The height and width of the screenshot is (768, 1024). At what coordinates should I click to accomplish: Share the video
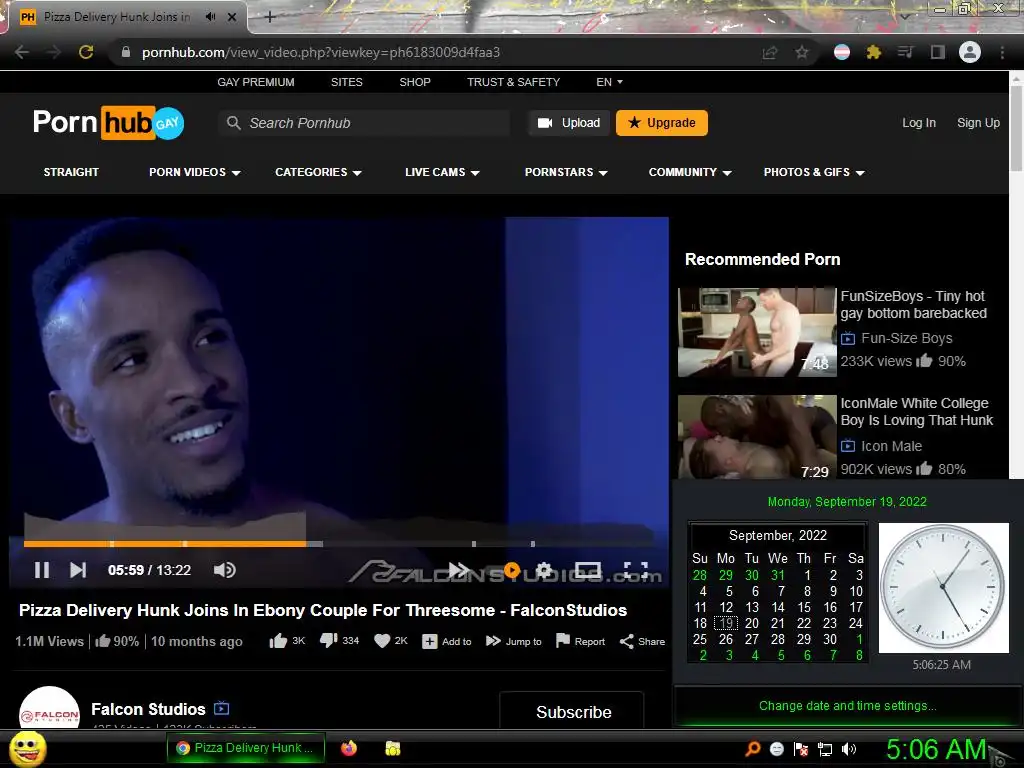coord(643,641)
